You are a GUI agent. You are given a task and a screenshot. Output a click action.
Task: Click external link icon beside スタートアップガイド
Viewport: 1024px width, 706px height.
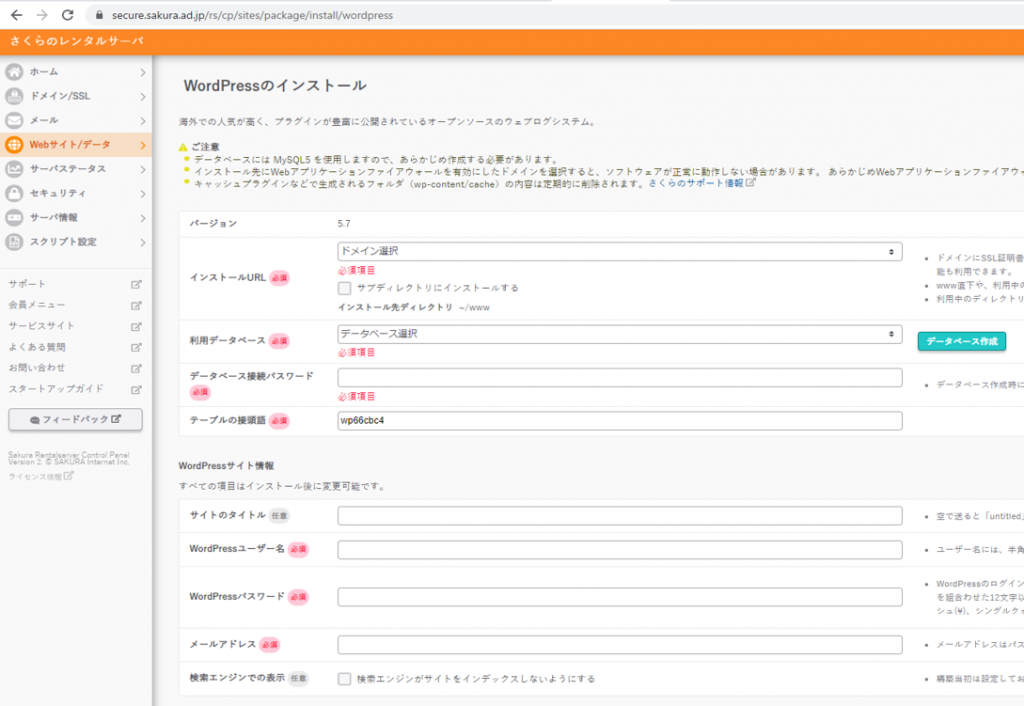[x=136, y=389]
